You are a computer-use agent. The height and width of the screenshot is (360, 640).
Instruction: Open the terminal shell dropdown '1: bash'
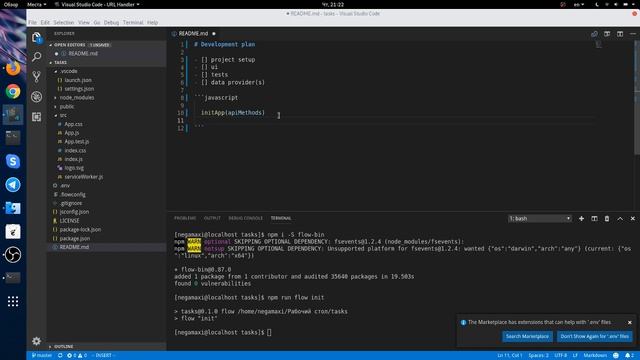click(x=540, y=218)
